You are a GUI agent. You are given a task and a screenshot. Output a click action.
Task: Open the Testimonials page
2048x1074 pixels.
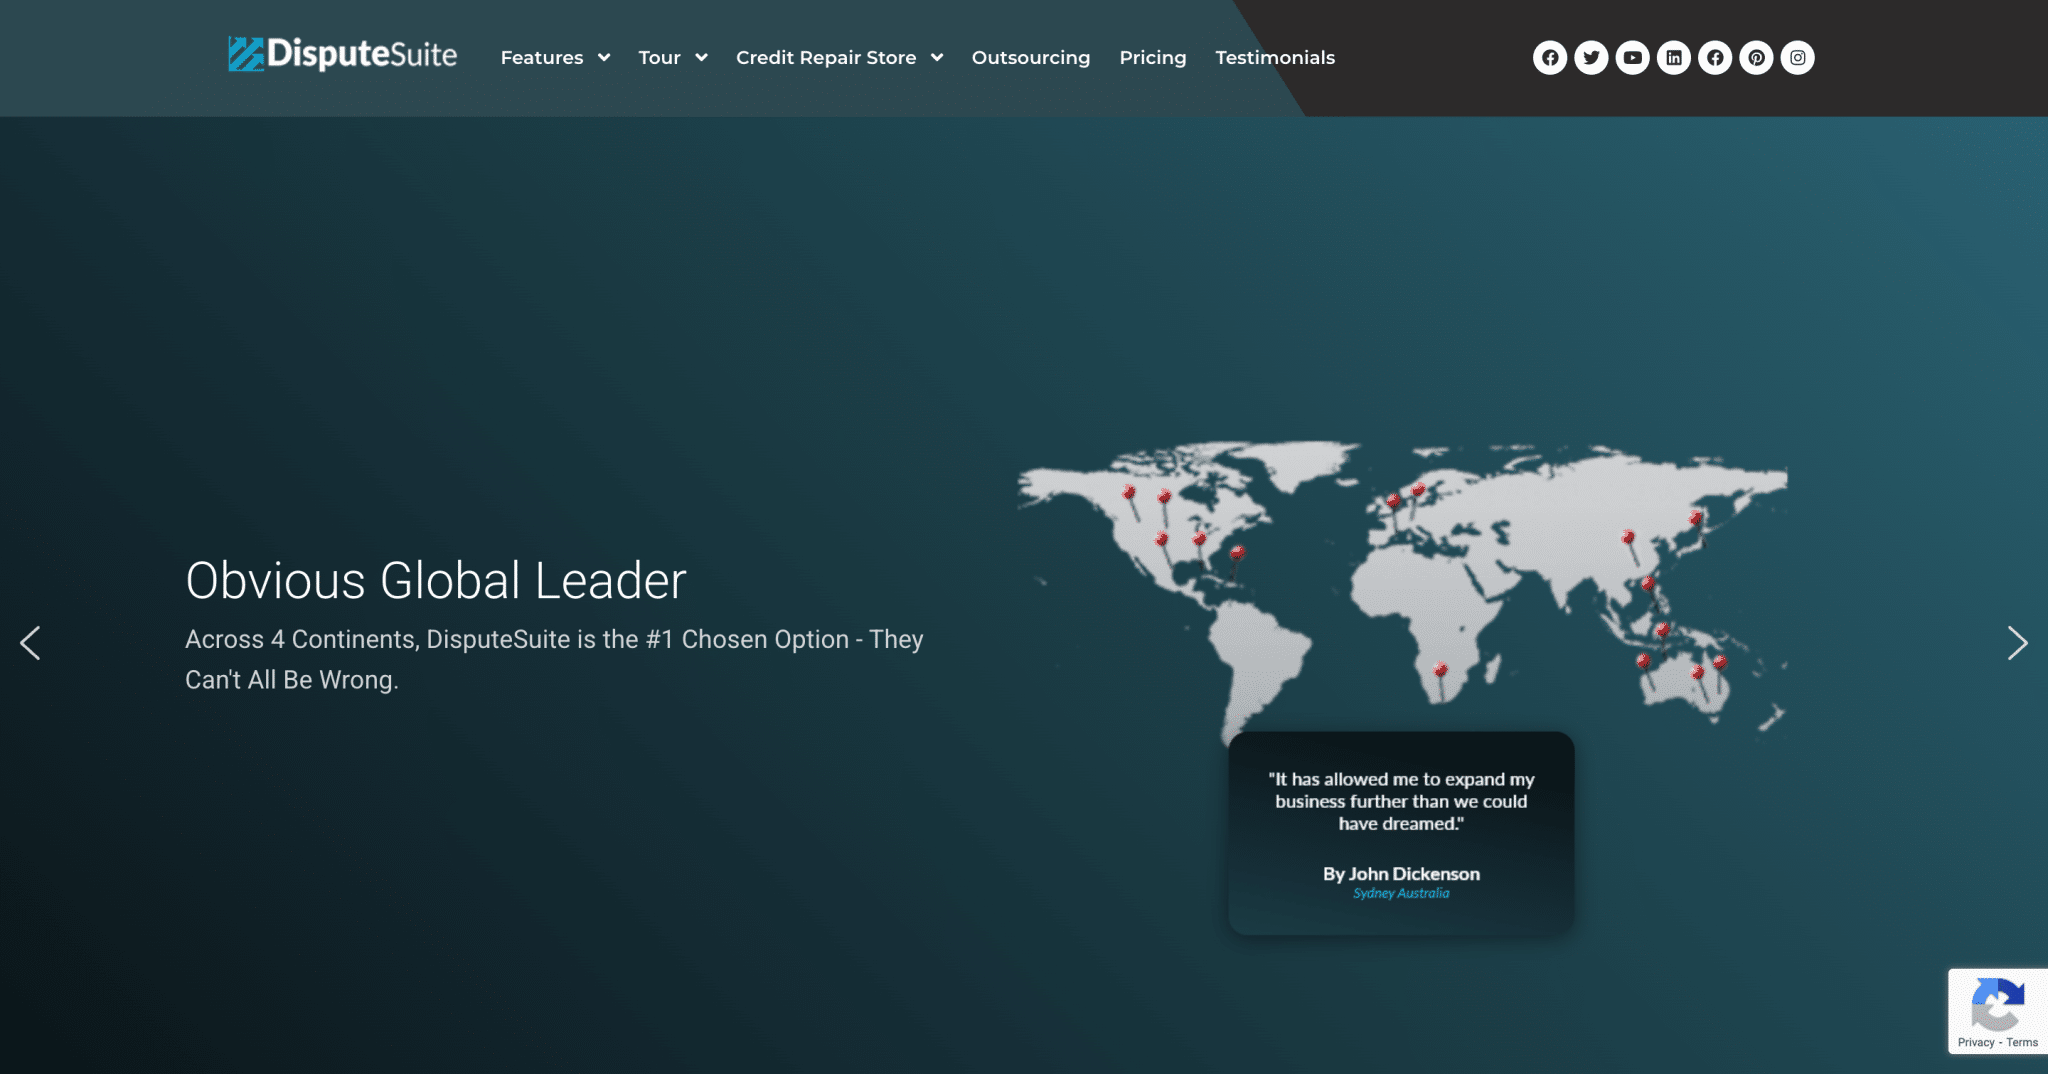pyautogui.click(x=1275, y=58)
